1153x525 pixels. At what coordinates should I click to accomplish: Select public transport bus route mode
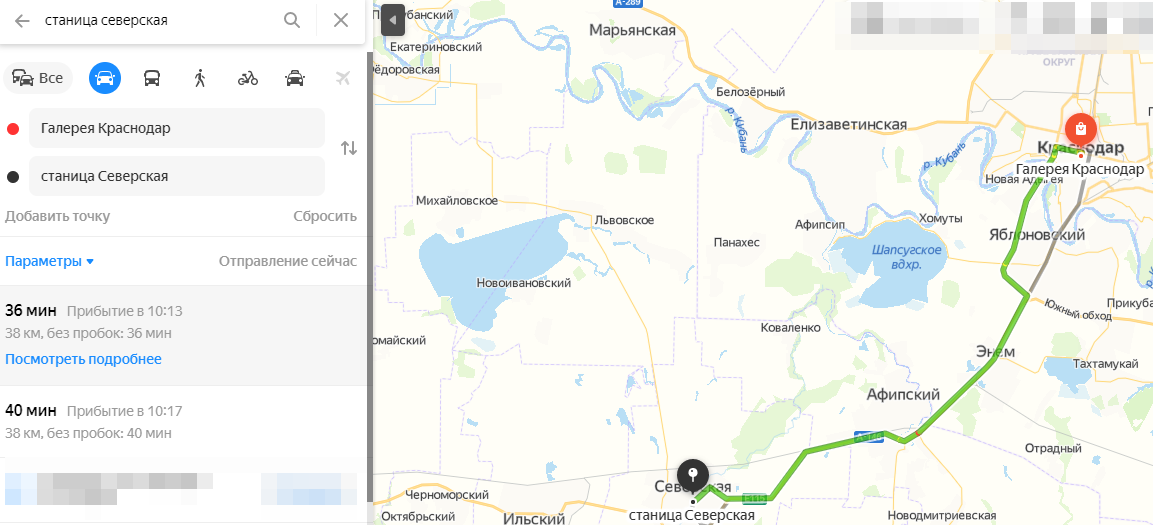pyautogui.click(x=151, y=78)
